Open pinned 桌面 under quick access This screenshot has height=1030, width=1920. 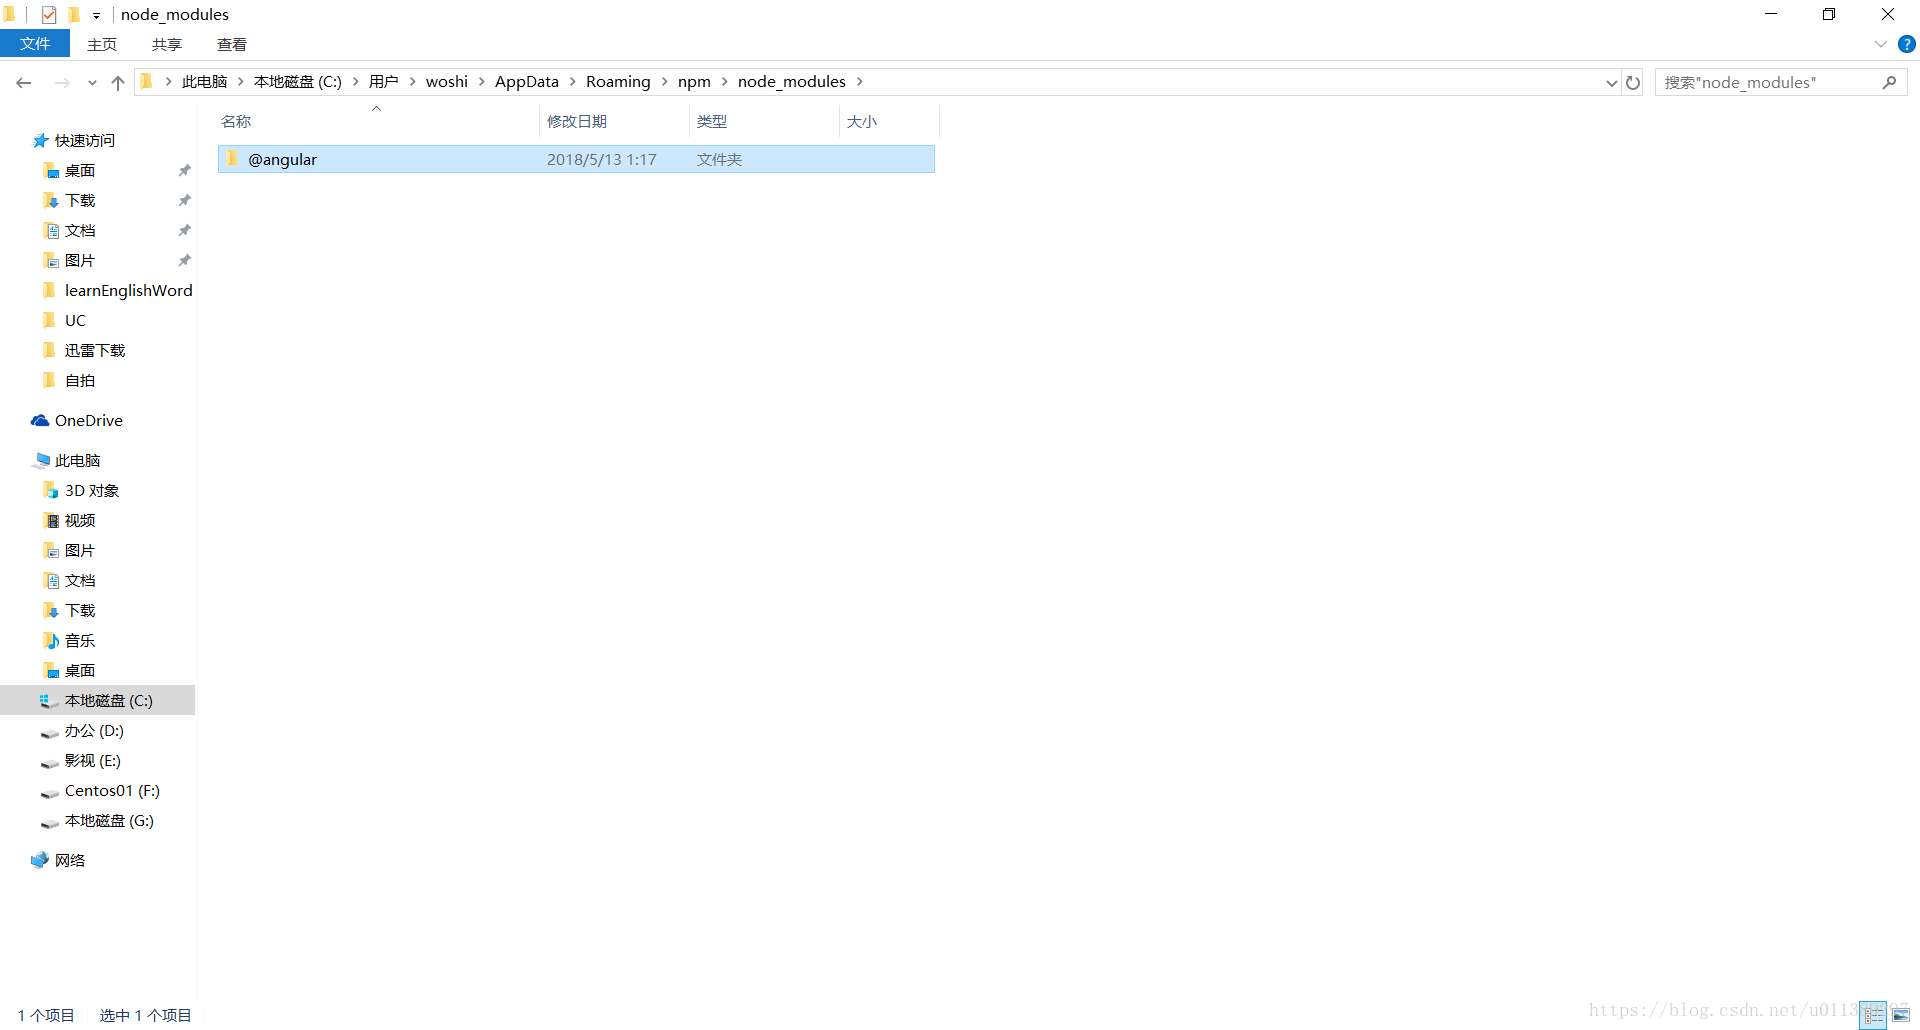[x=80, y=171]
